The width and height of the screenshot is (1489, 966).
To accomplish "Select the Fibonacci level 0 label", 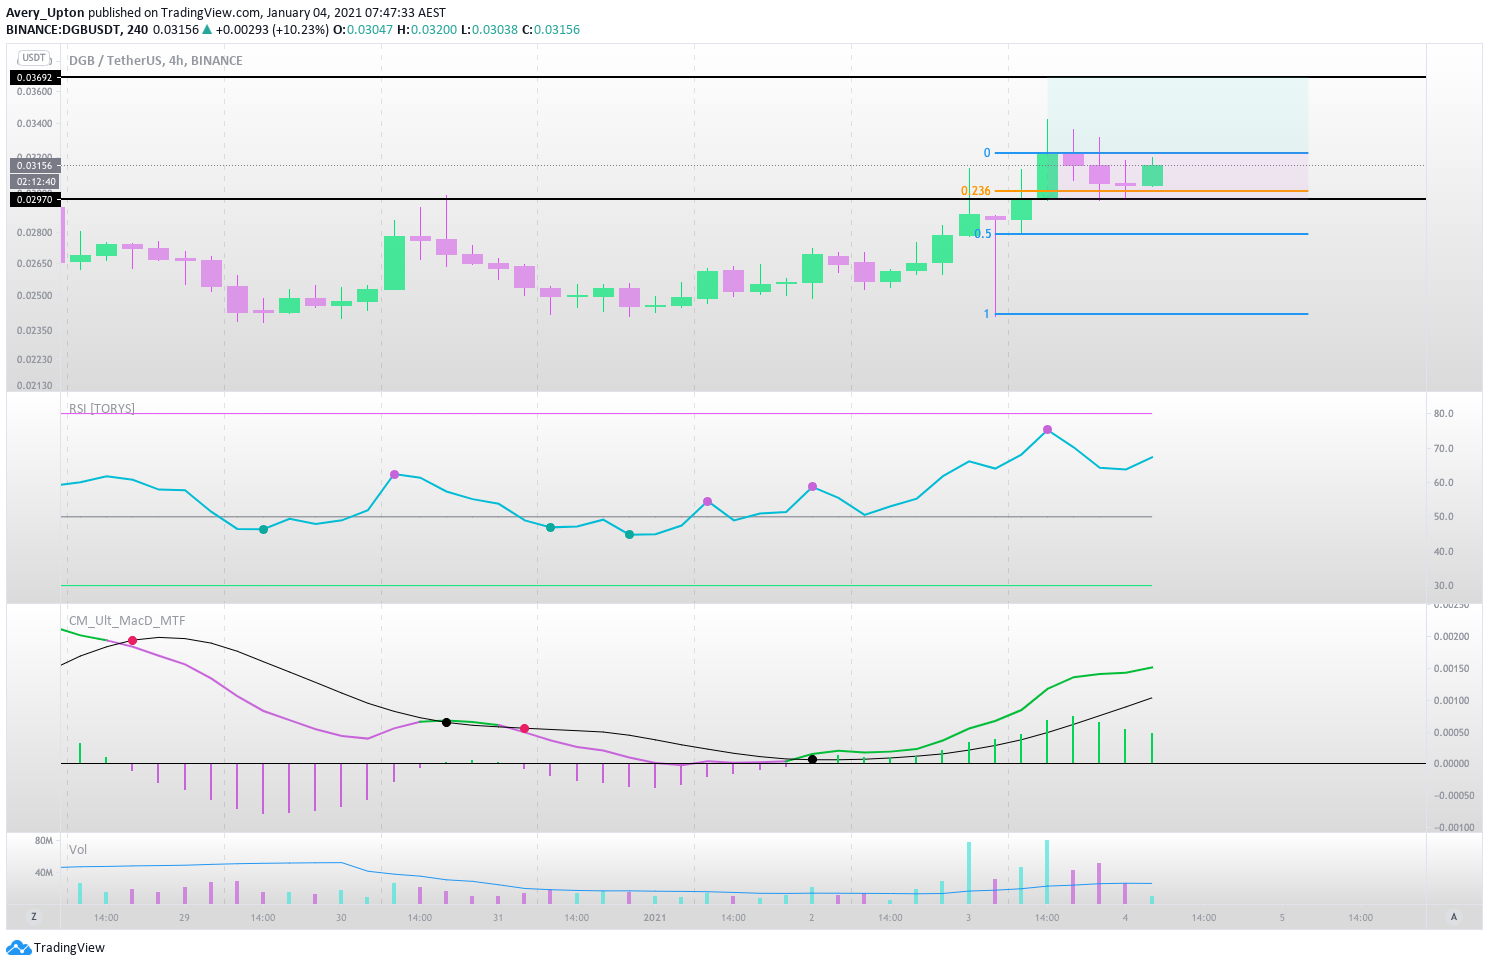I will (987, 153).
